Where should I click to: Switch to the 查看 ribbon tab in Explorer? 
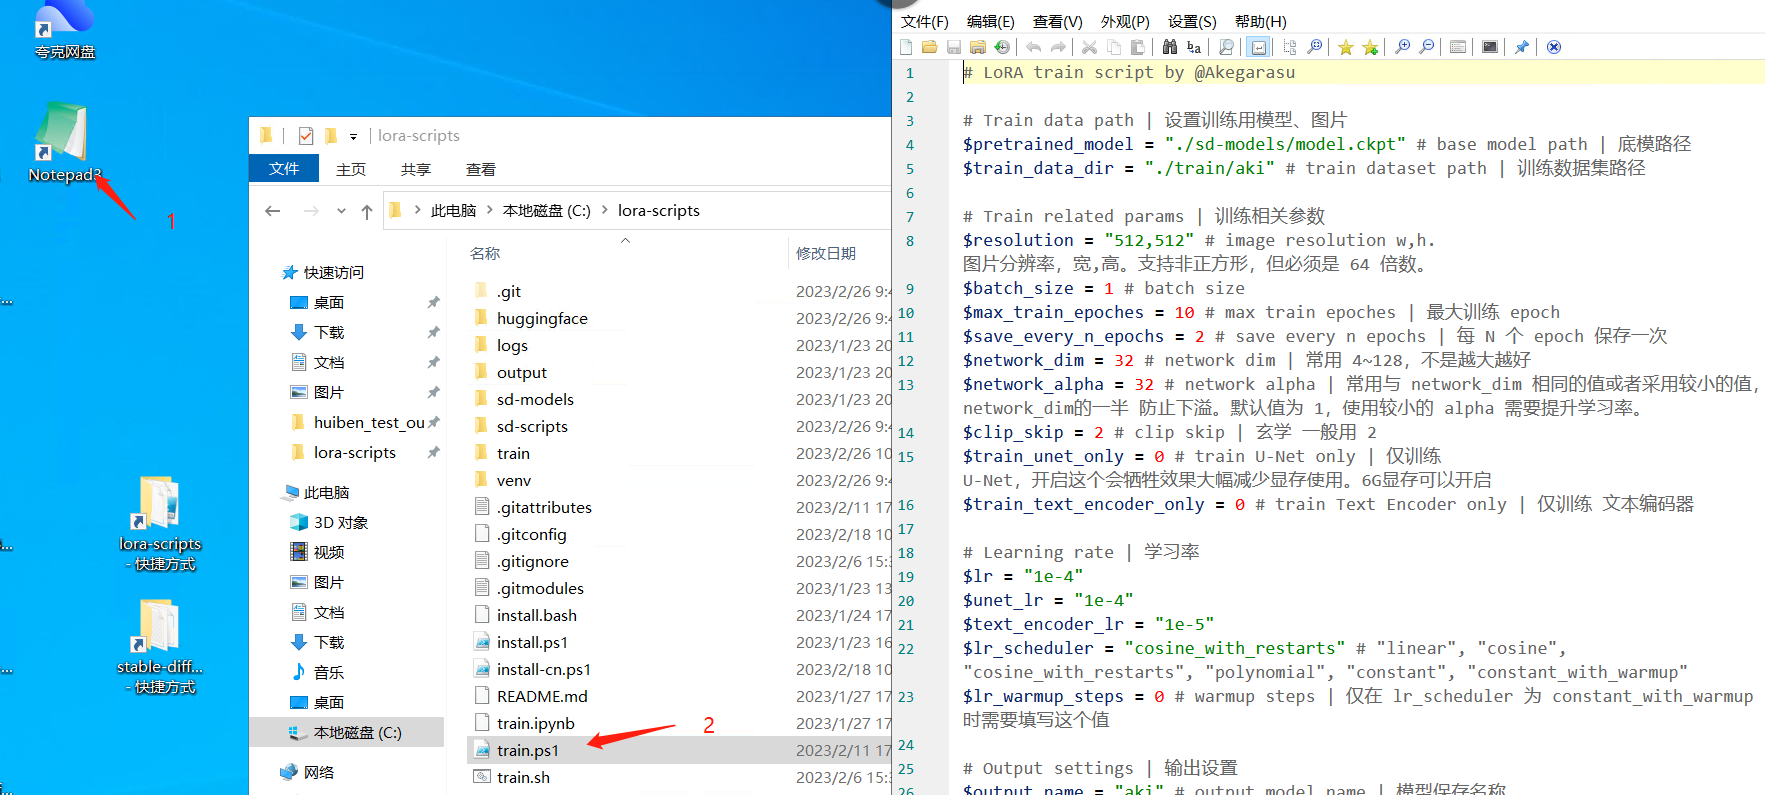point(480,170)
